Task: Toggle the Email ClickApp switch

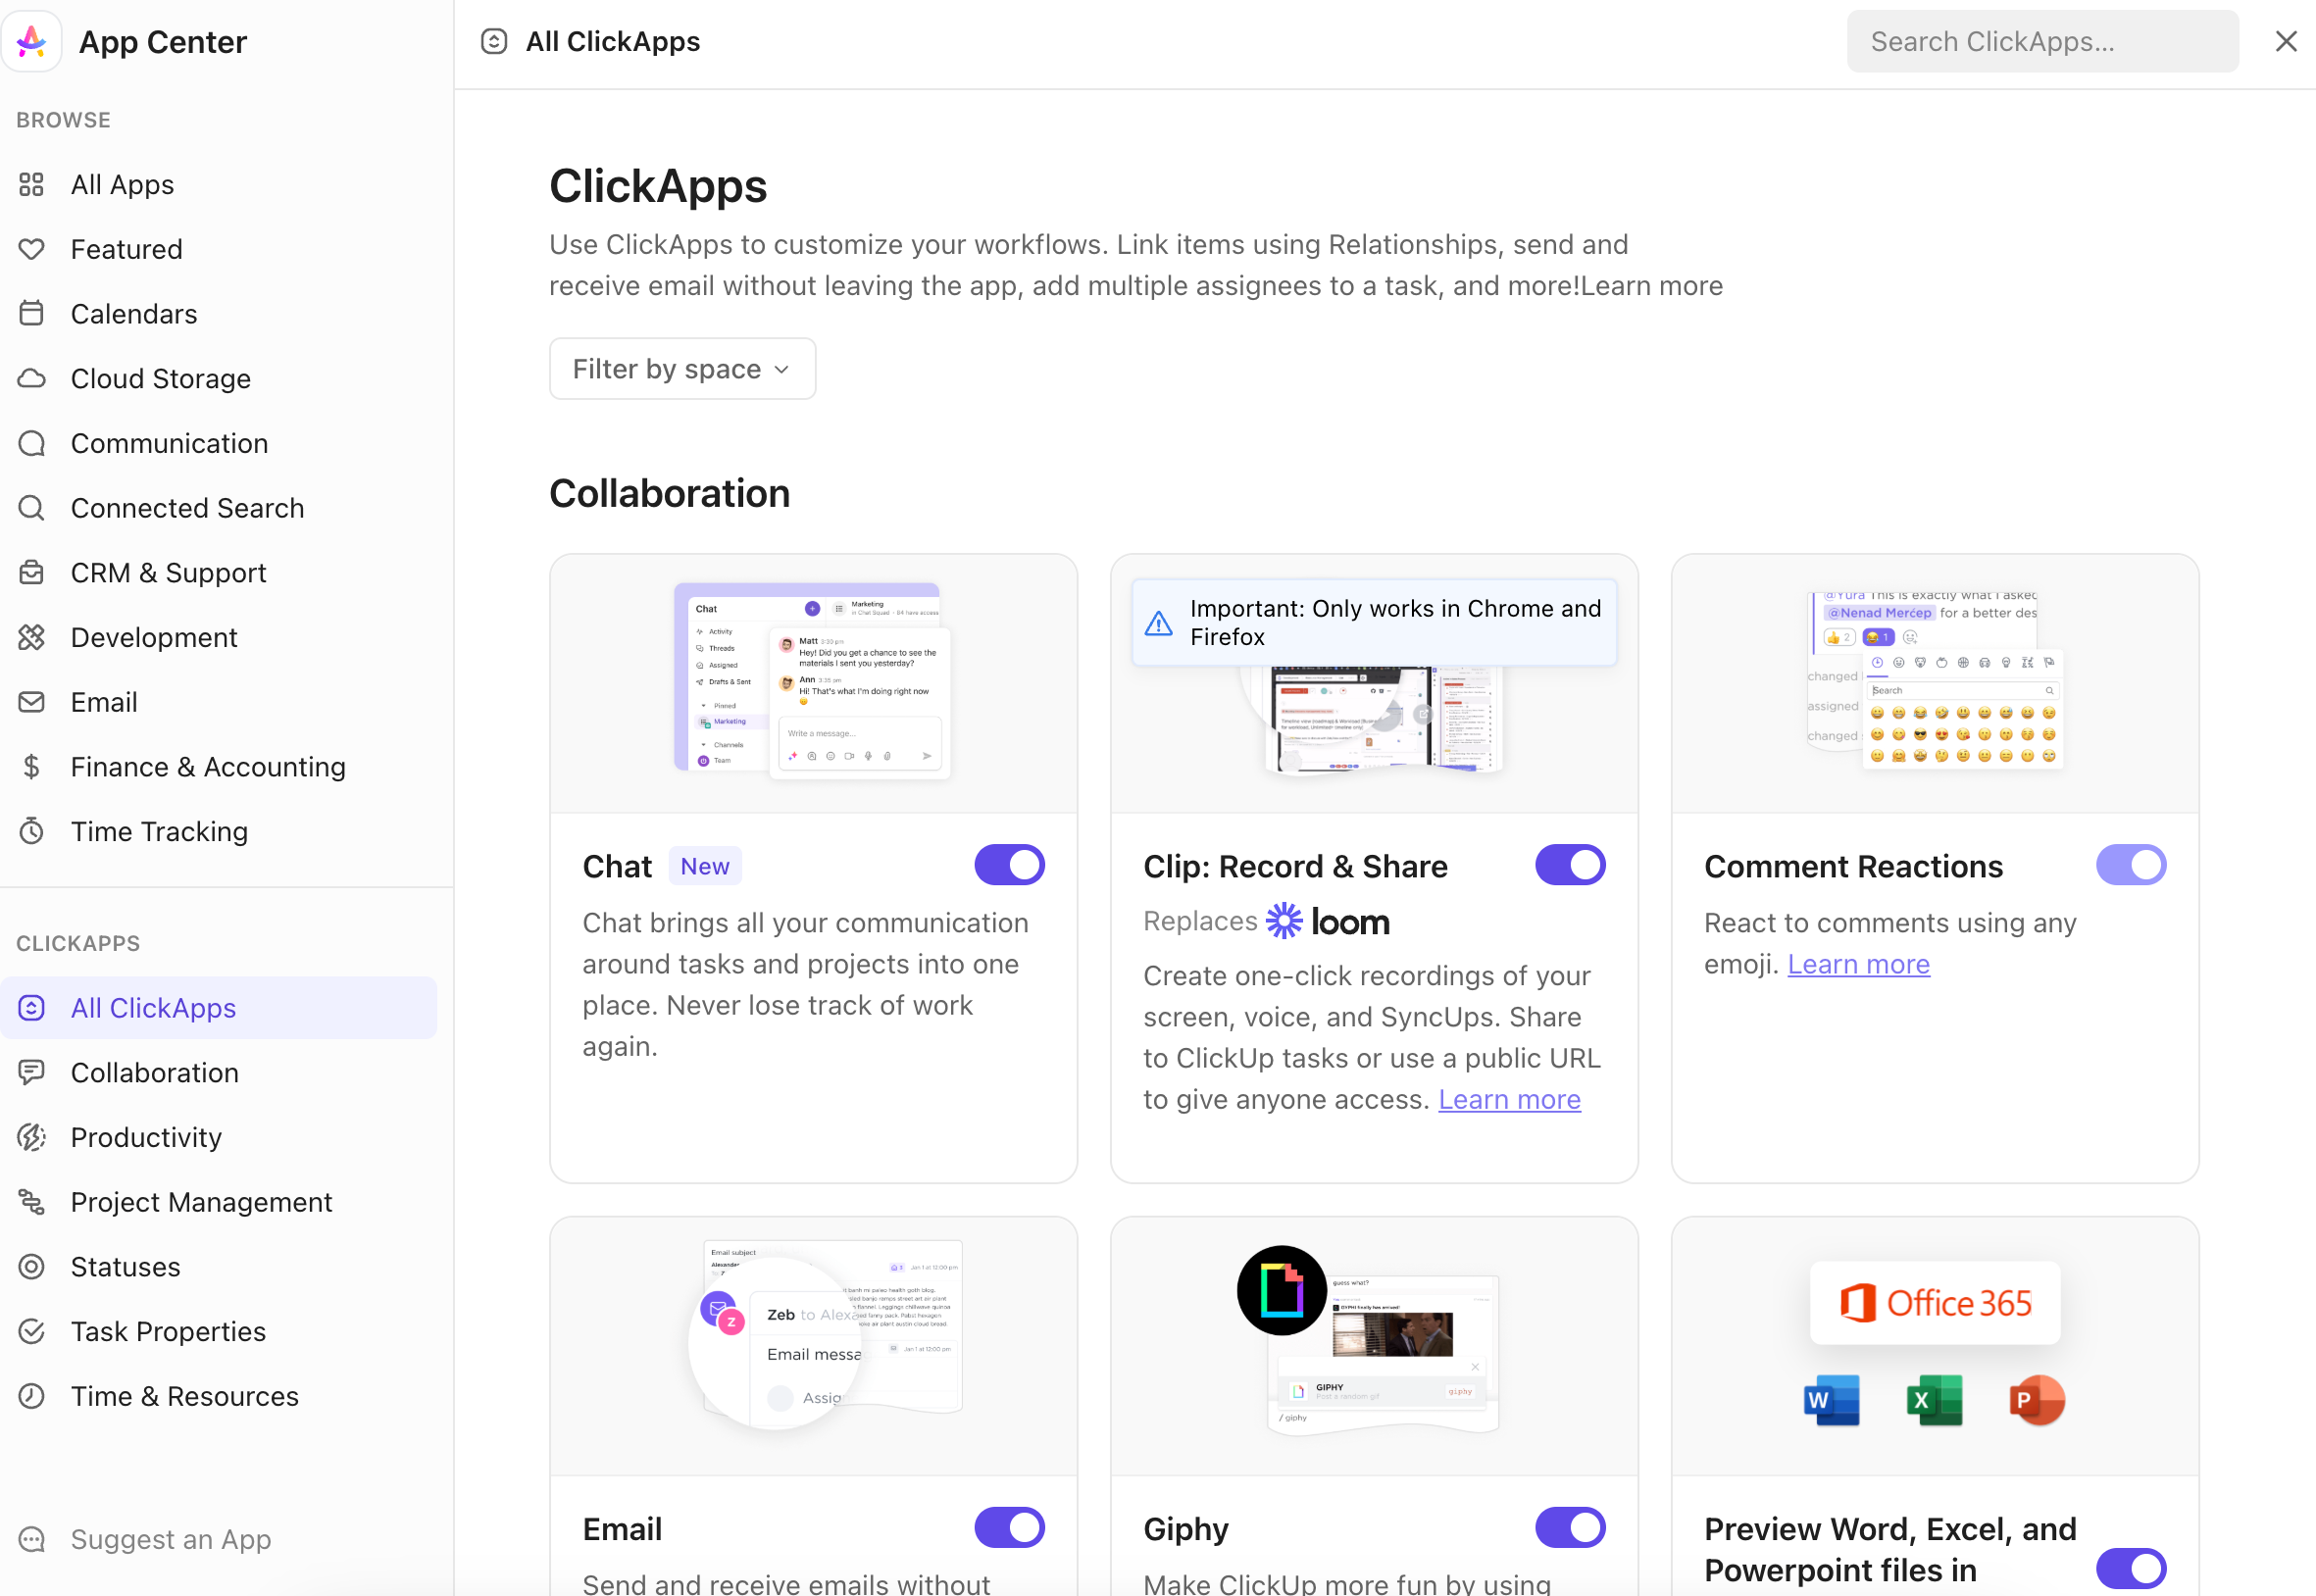Action: pos(1009,1527)
